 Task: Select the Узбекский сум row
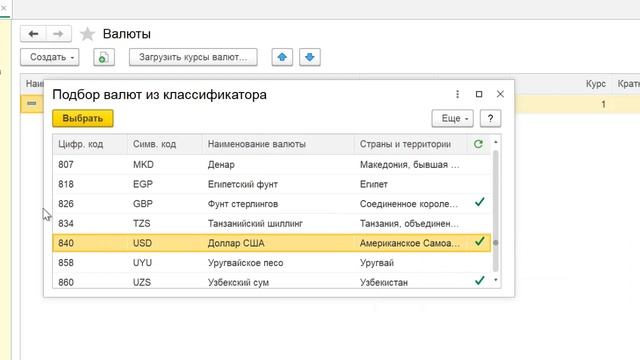tap(272, 281)
